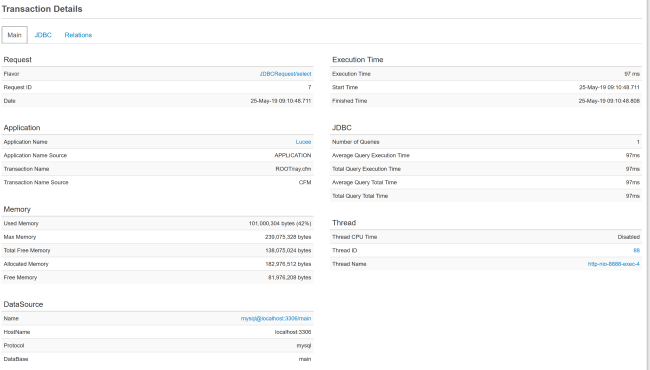Click the Average Query Total Time value
650x370 pixels.
(x=633, y=182)
